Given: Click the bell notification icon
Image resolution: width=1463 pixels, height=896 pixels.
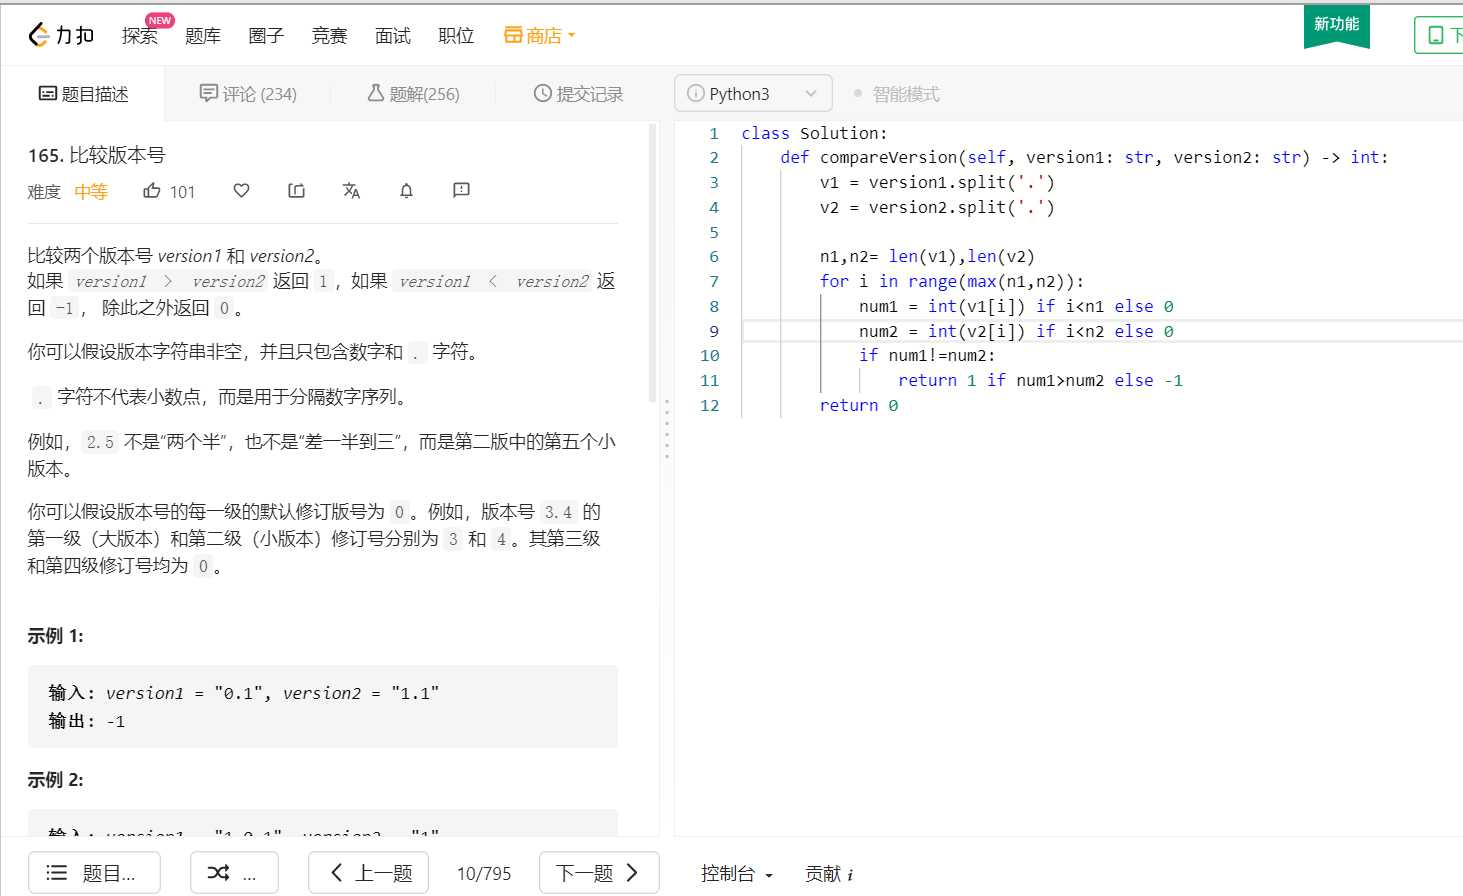Looking at the screenshot, I should tap(406, 190).
